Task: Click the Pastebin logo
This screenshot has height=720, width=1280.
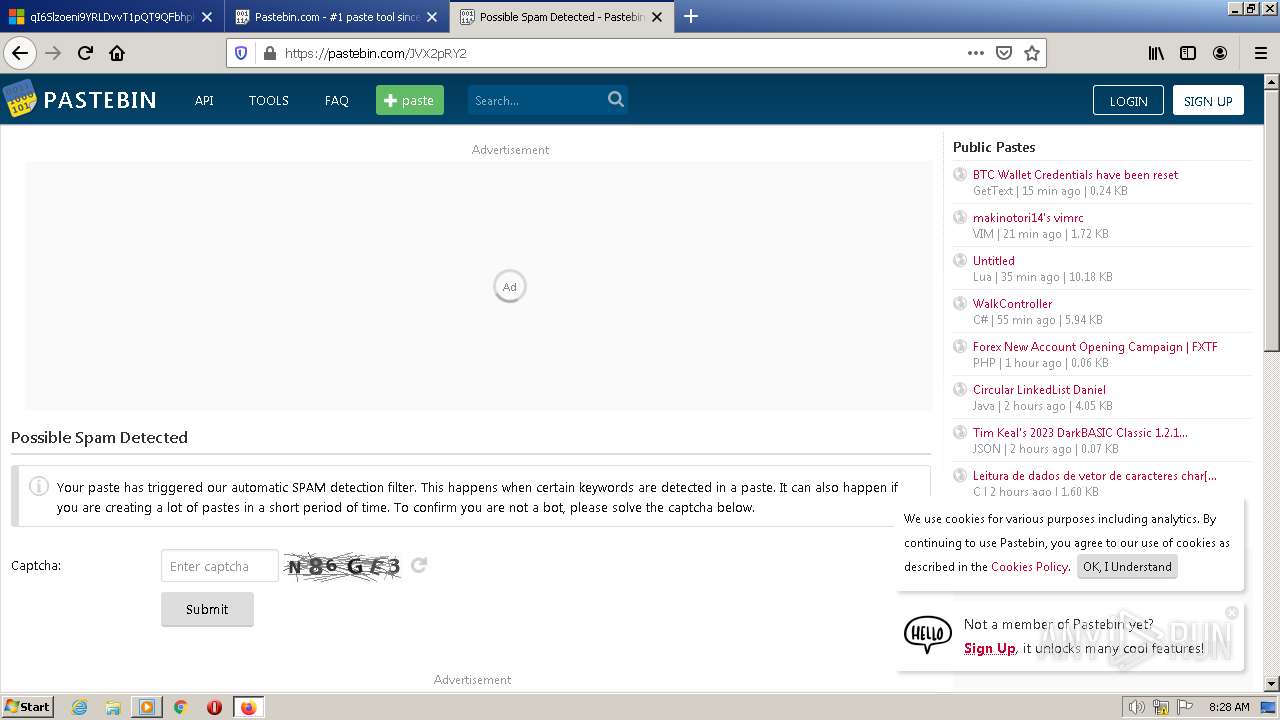Action: [80, 99]
